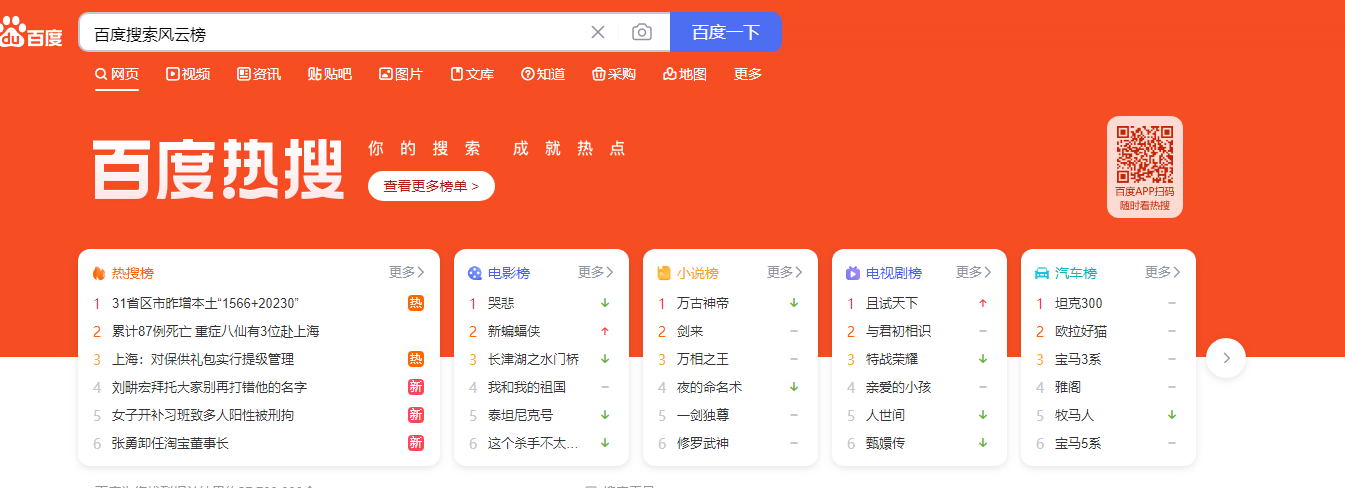
Task: Open novel 夜的命名术
Action: click(710, 387)
